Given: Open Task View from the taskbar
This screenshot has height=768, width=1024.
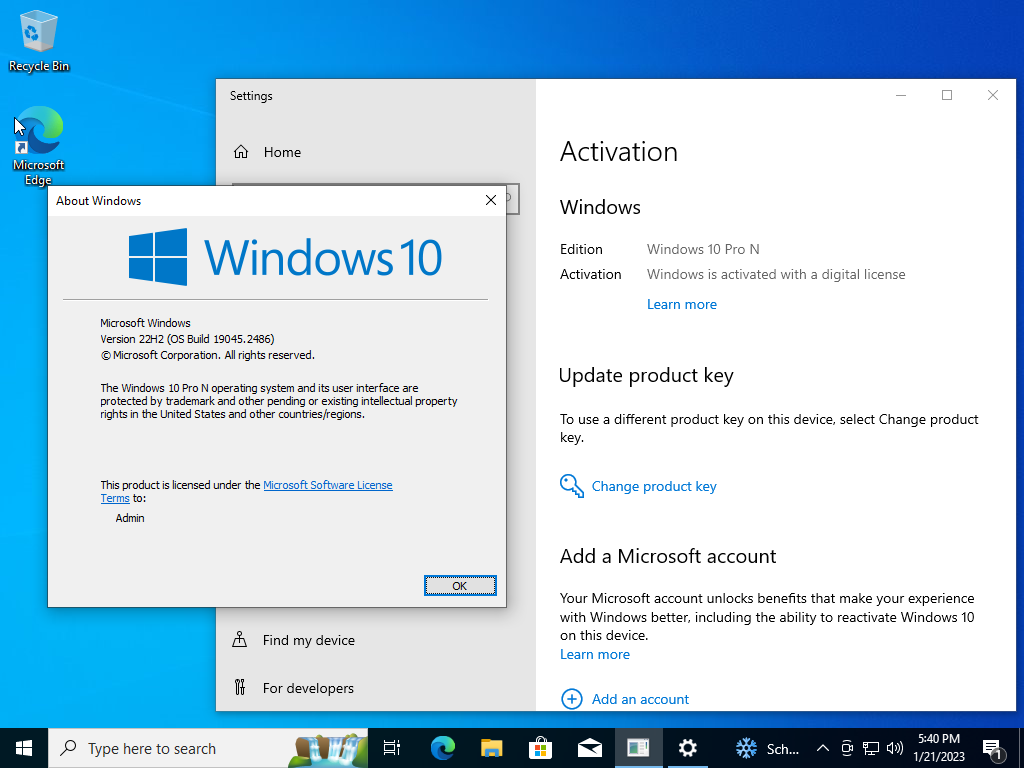Looking at the screenshot, I should pos(392,748).
